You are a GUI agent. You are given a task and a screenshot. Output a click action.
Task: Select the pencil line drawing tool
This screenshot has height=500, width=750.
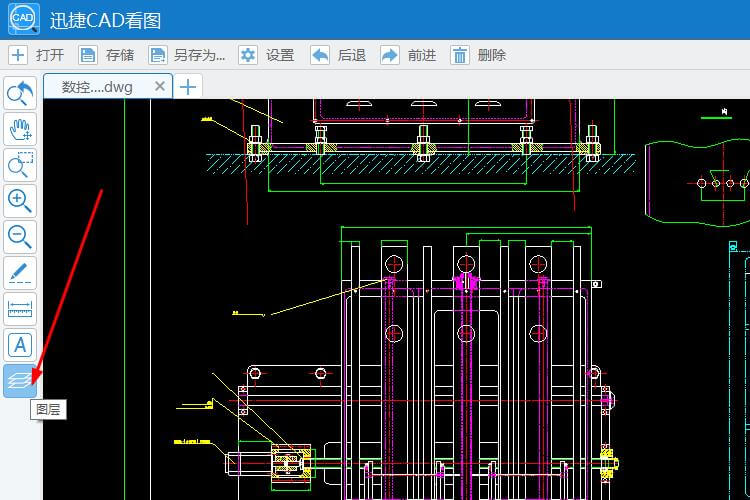click(20, 273)
